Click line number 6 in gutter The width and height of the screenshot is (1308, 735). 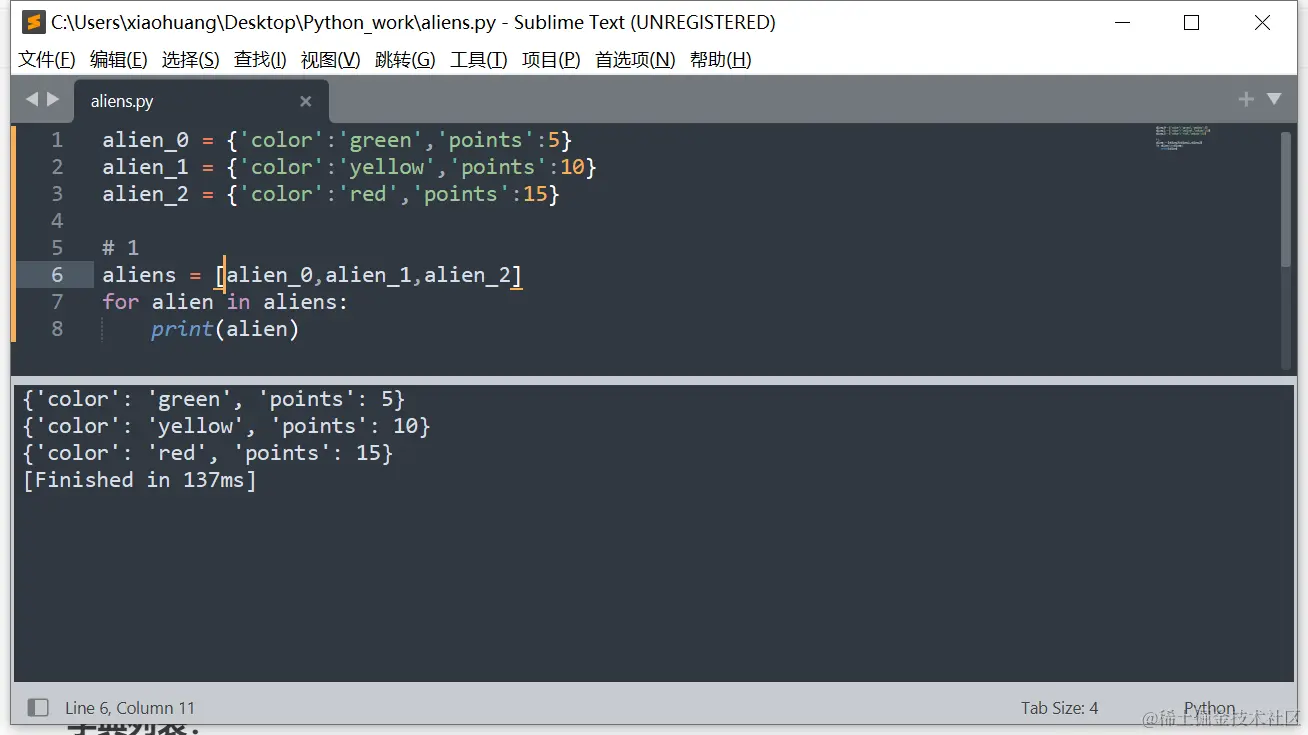[57, 275]
